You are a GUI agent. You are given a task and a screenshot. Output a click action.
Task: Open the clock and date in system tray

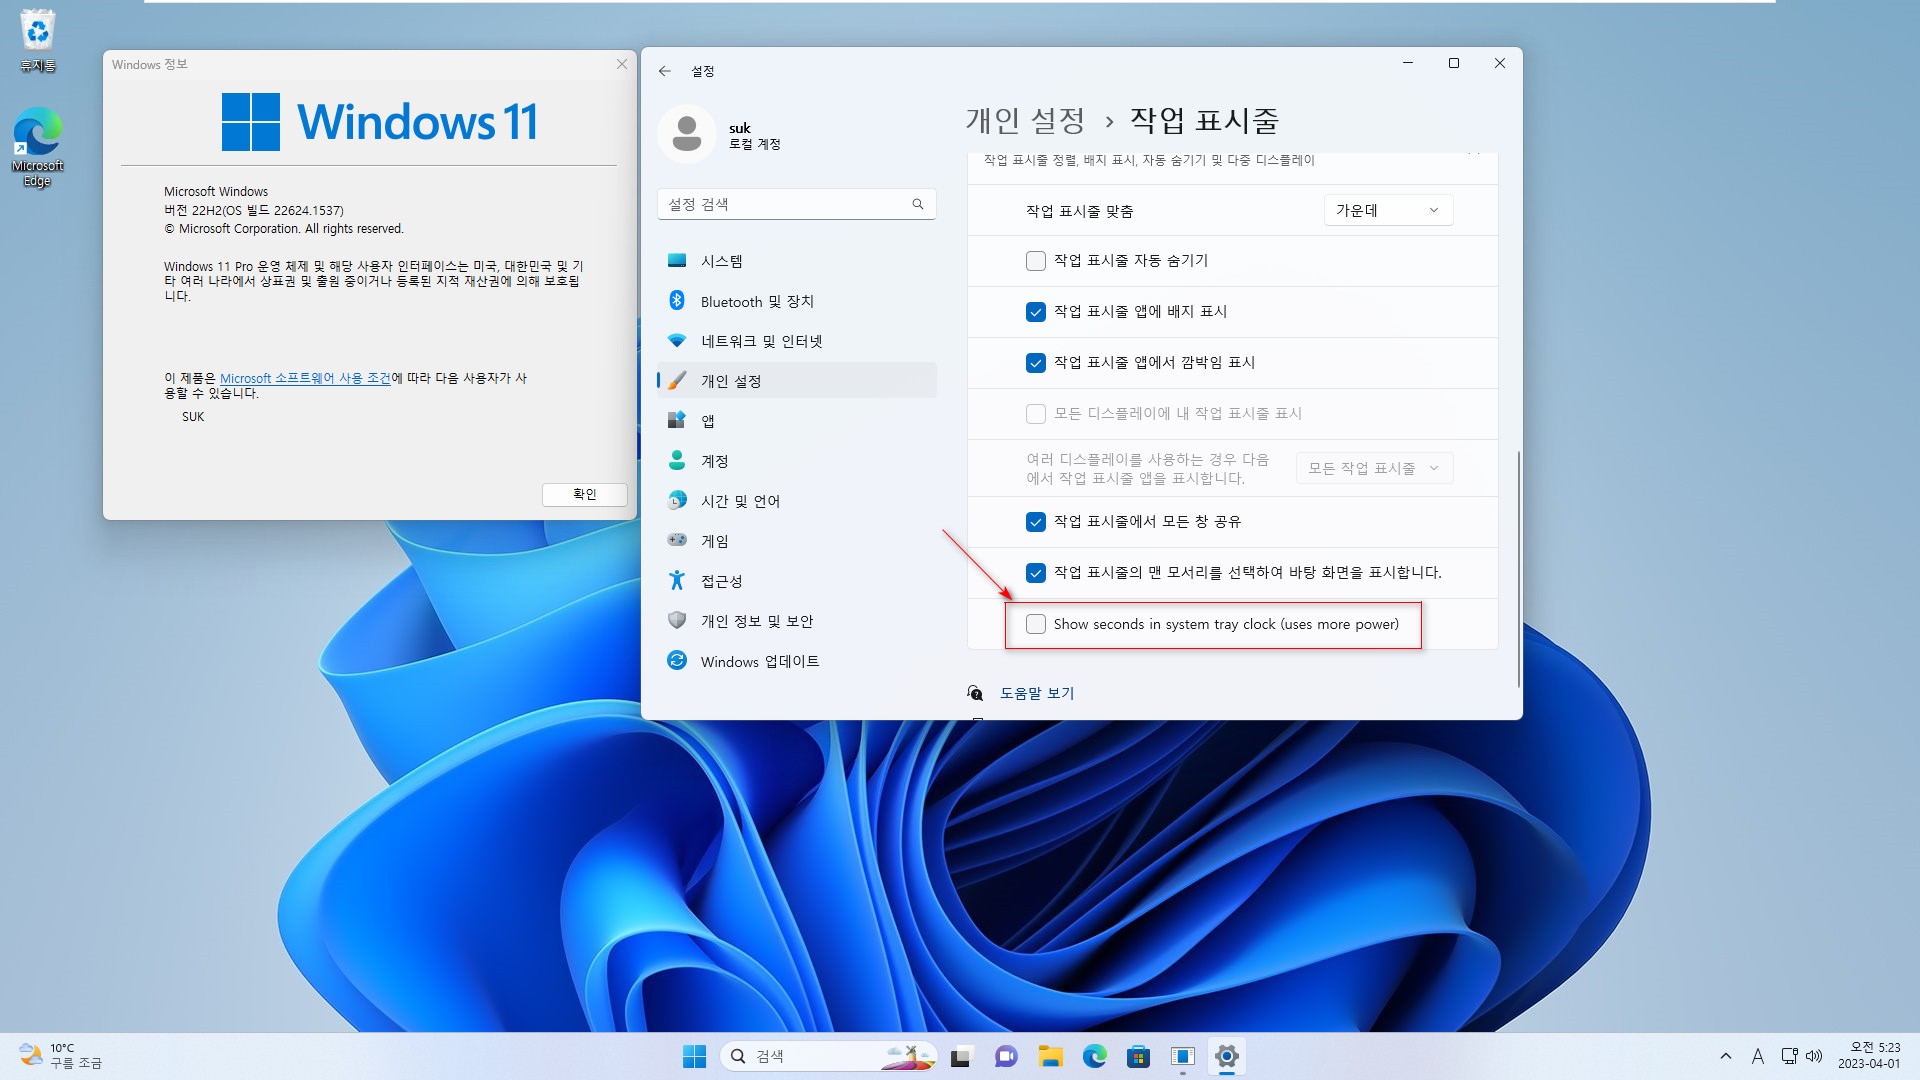(x=1869, y=1056)
